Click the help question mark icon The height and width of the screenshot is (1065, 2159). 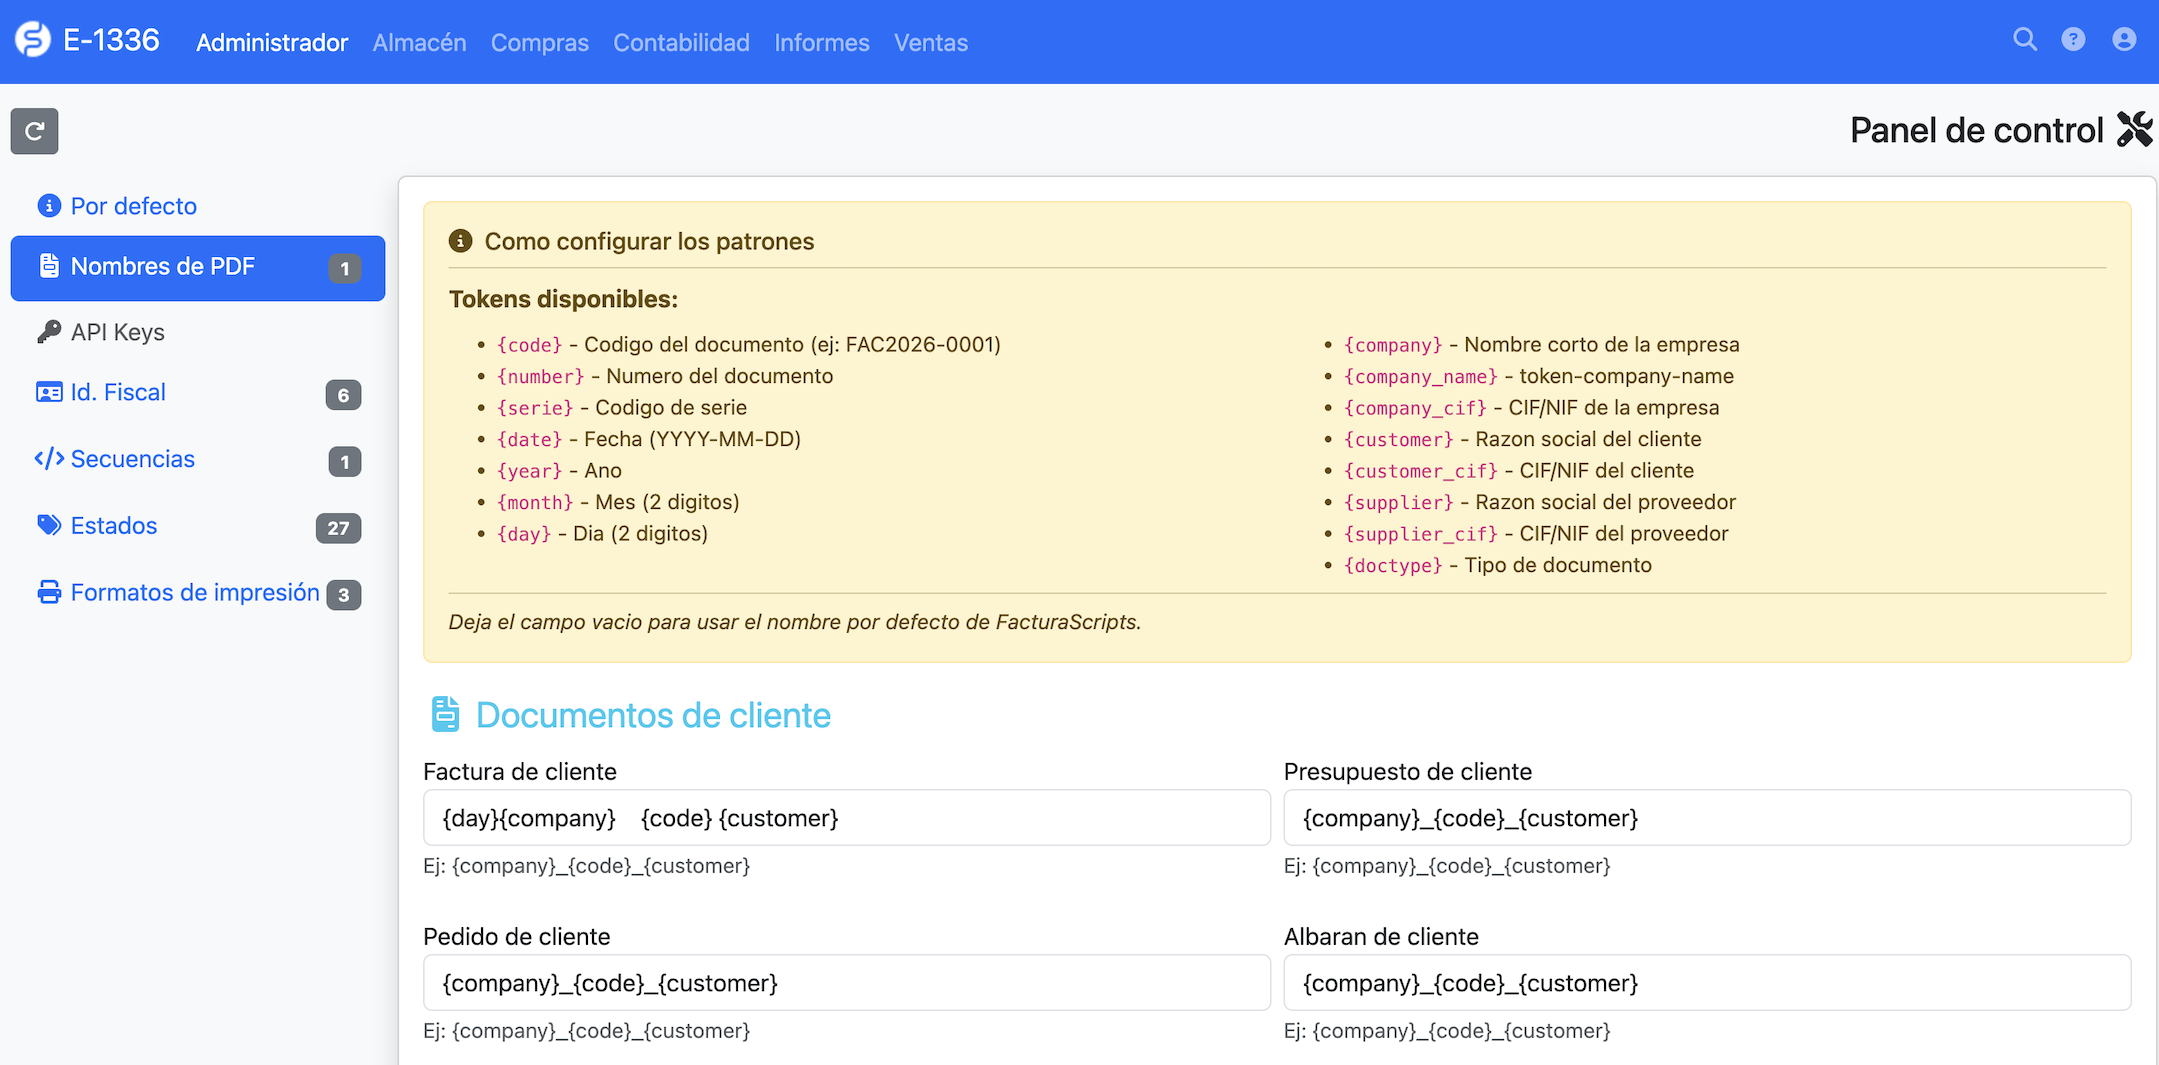[2073, 40]
